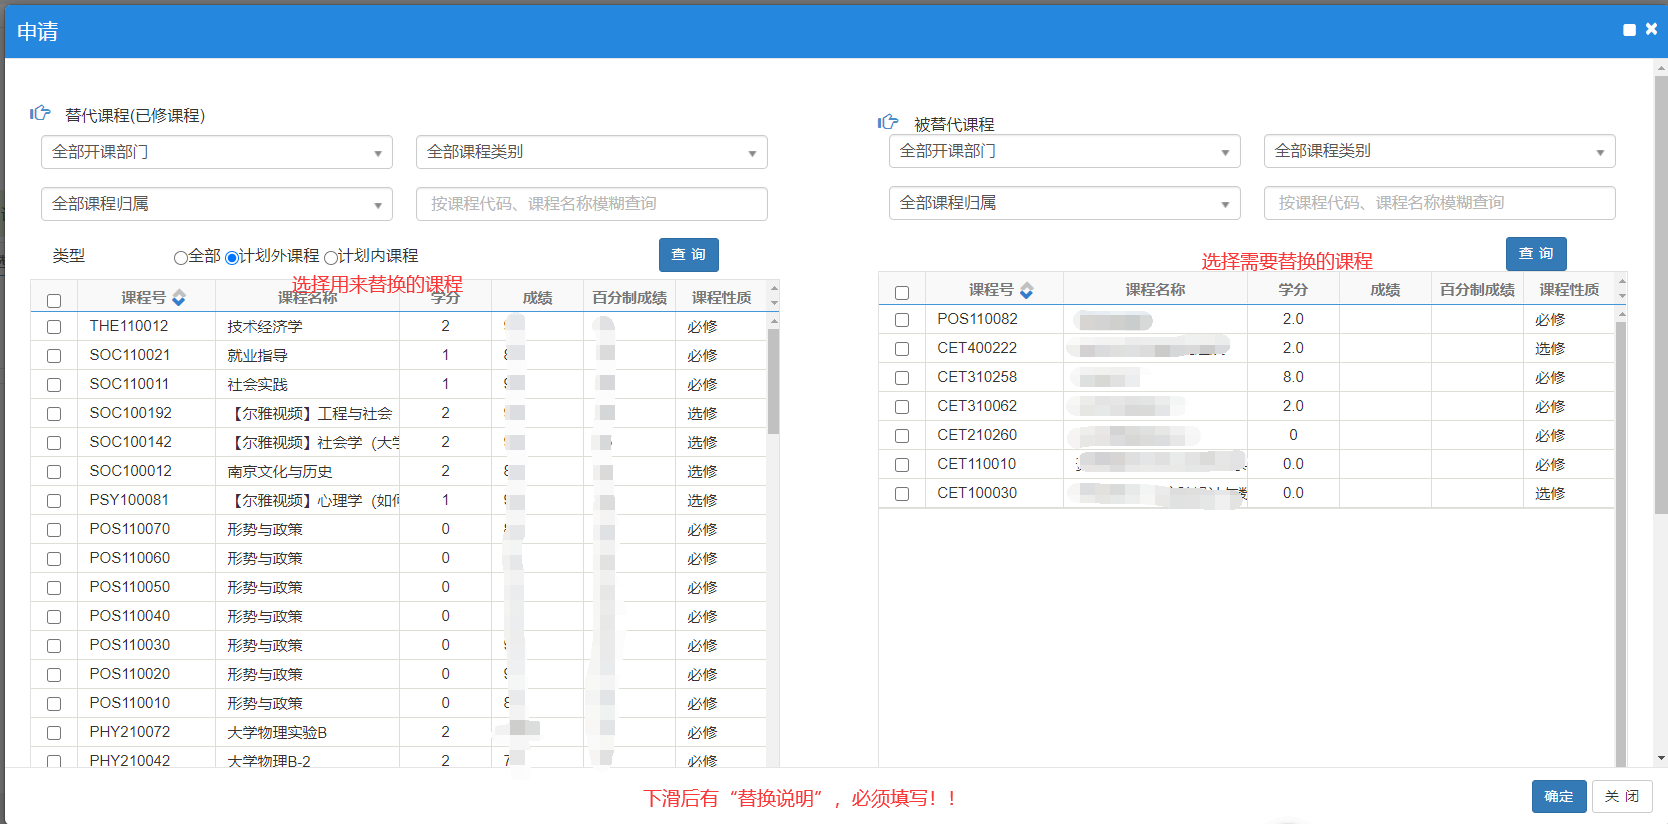Screen dimensions: 1668x824
Task: Tick the checkbox for CET400222 row
Action: (902, 349)
